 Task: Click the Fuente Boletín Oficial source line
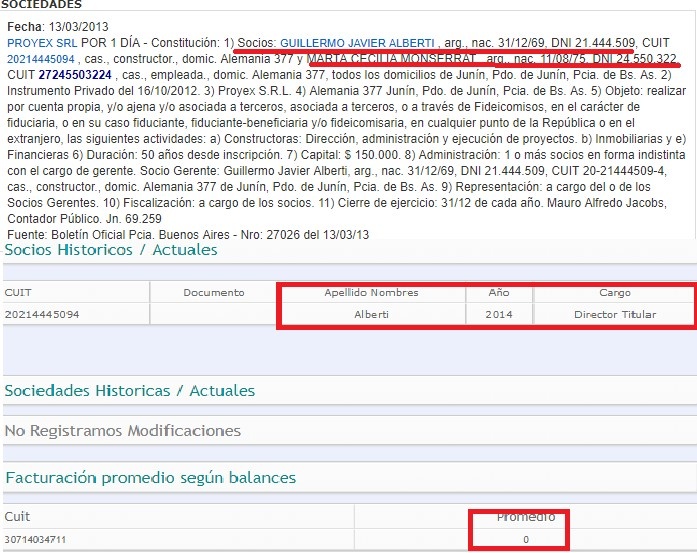(188, 234)
